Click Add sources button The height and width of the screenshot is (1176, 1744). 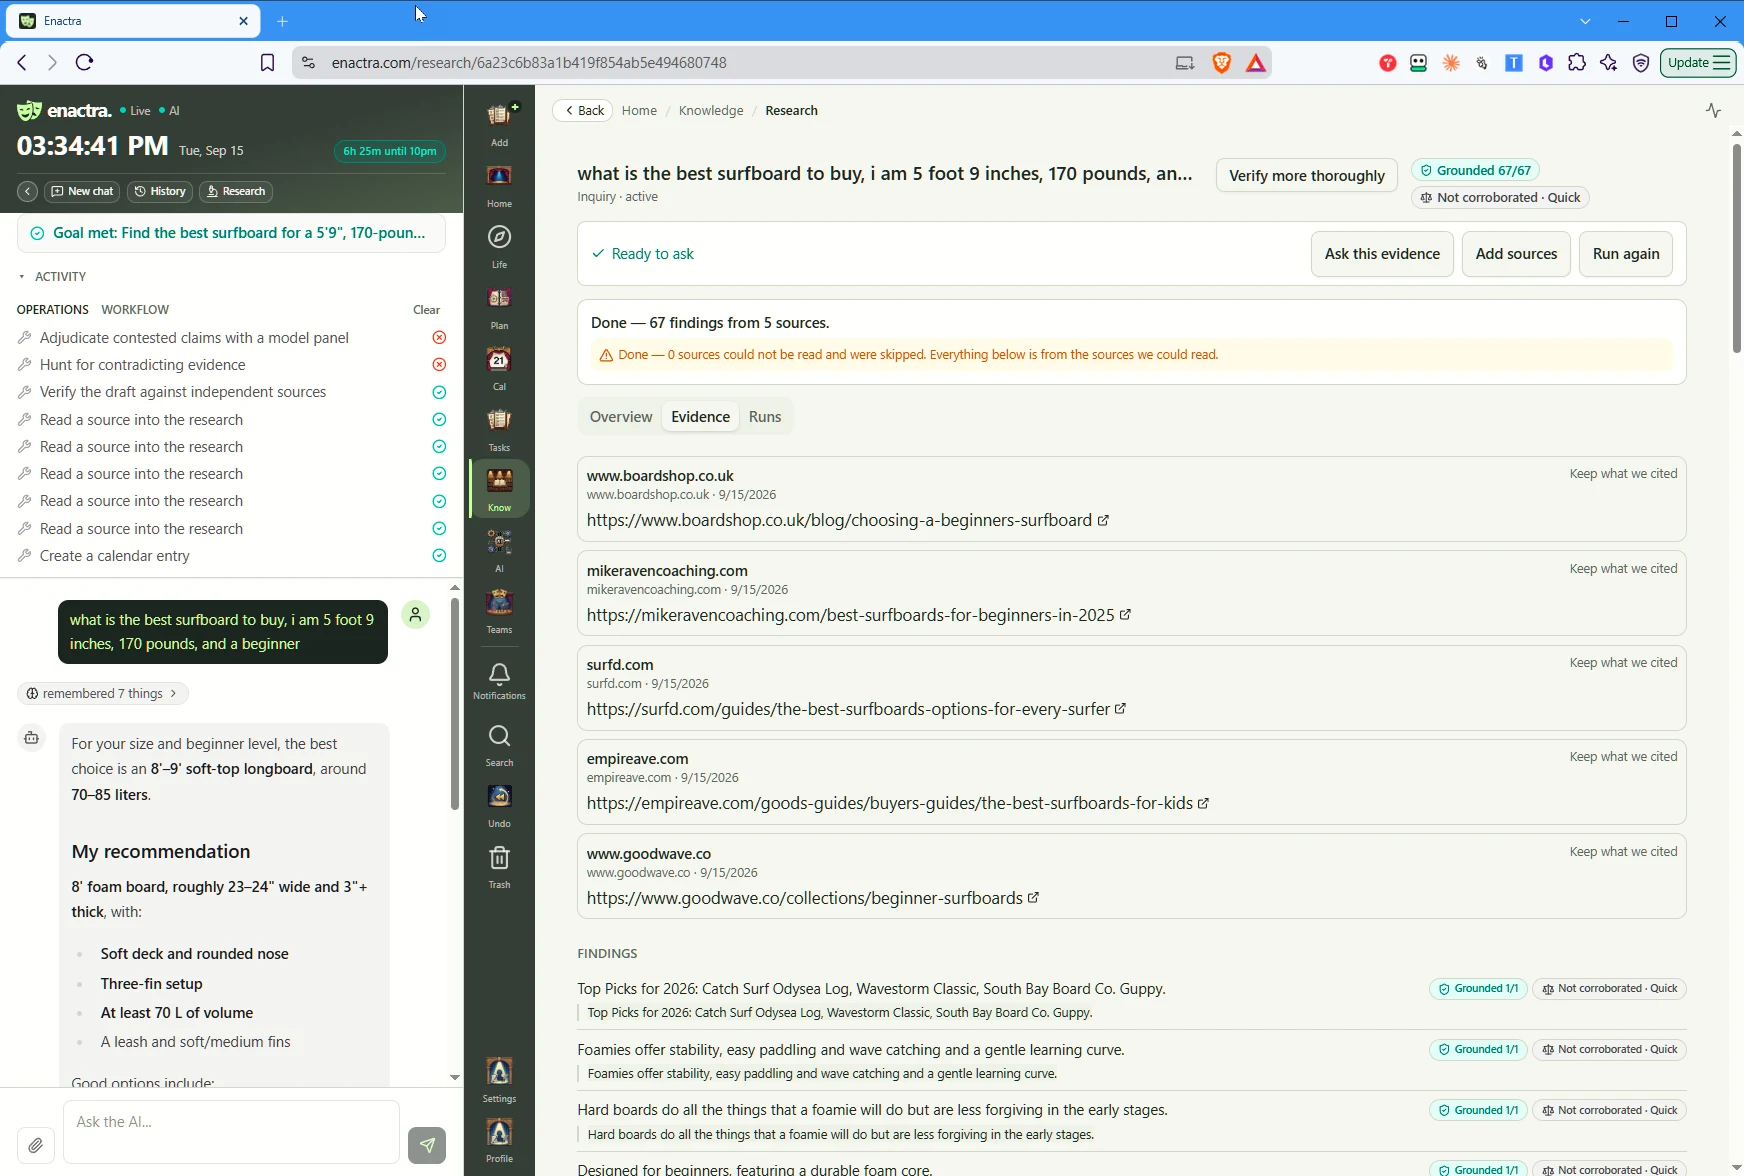(1516, 254)
